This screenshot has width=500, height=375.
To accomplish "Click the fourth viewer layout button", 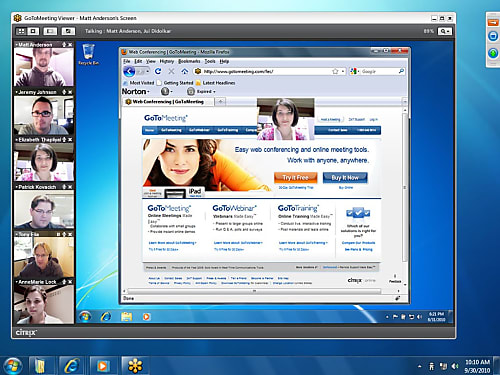I will (68, 31).
